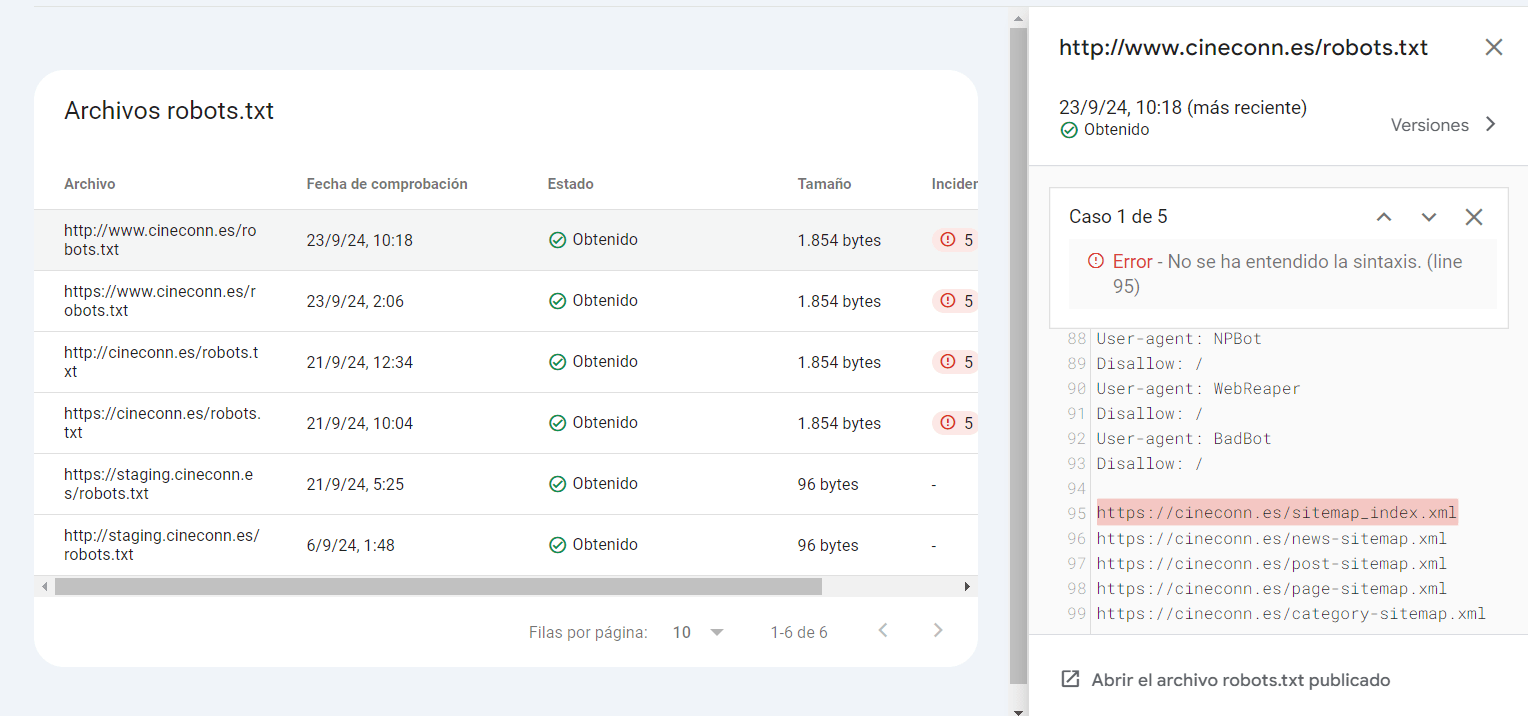Click incident badge for http://cineconn.es row
This screenshot has width=1528, height=716.
pos(955,362)
